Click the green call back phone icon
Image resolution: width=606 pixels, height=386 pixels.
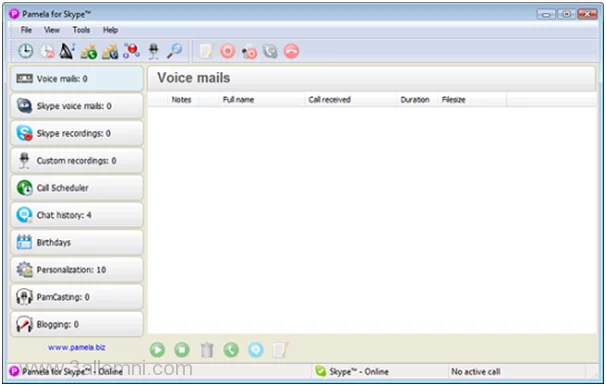[231, 350]
